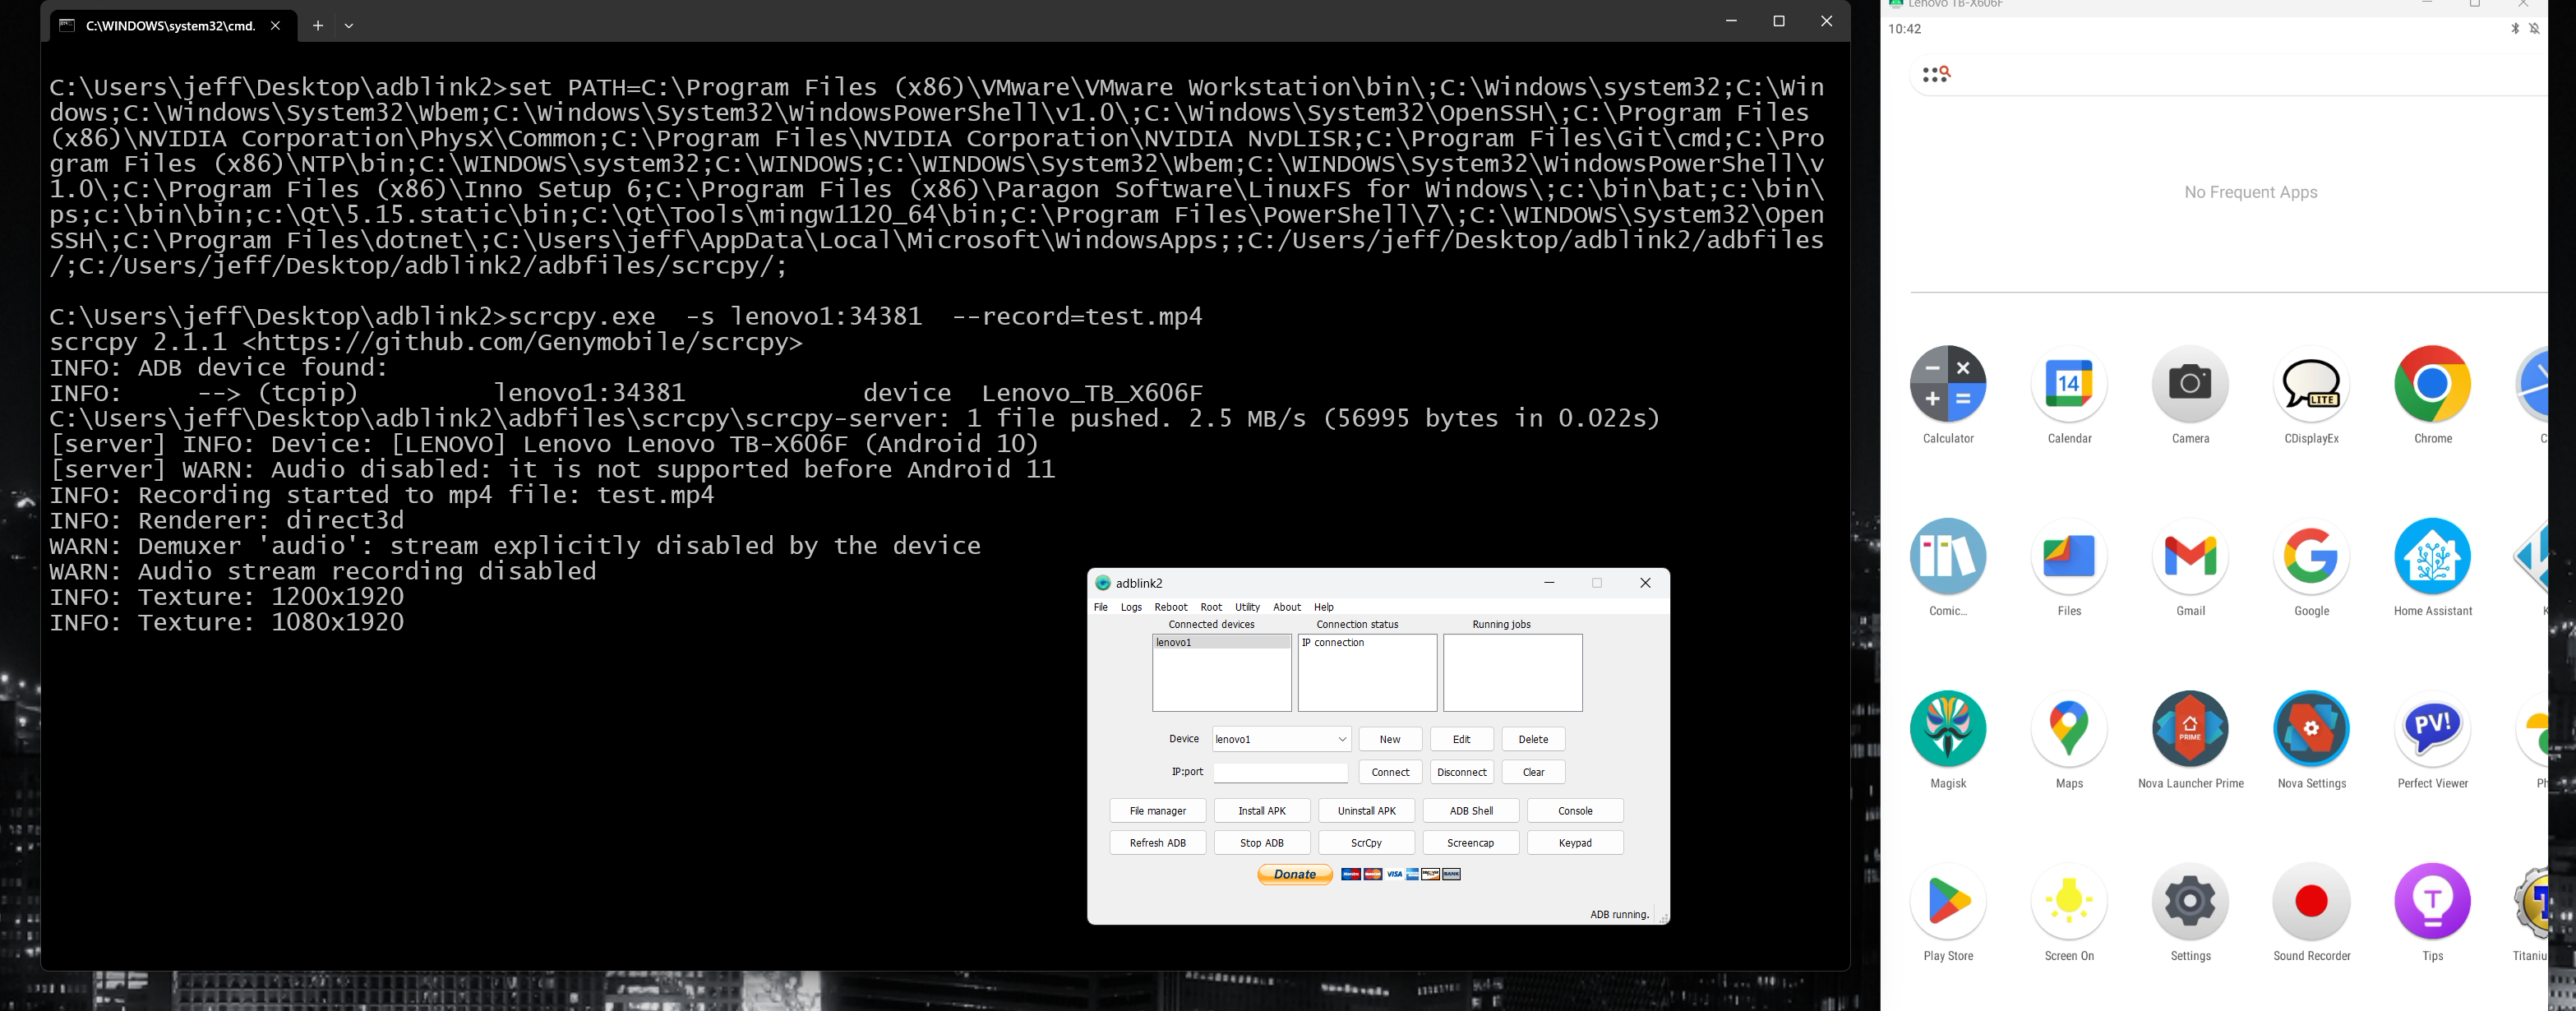Click the Install APK button
Screen dimensions: 2576x1011
1262,811
